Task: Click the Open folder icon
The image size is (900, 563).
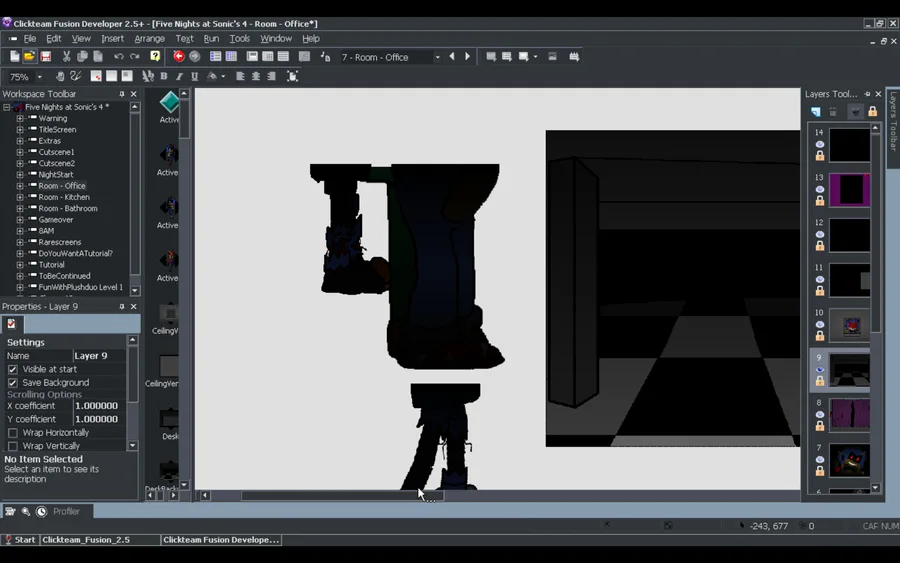Action: 30,57
